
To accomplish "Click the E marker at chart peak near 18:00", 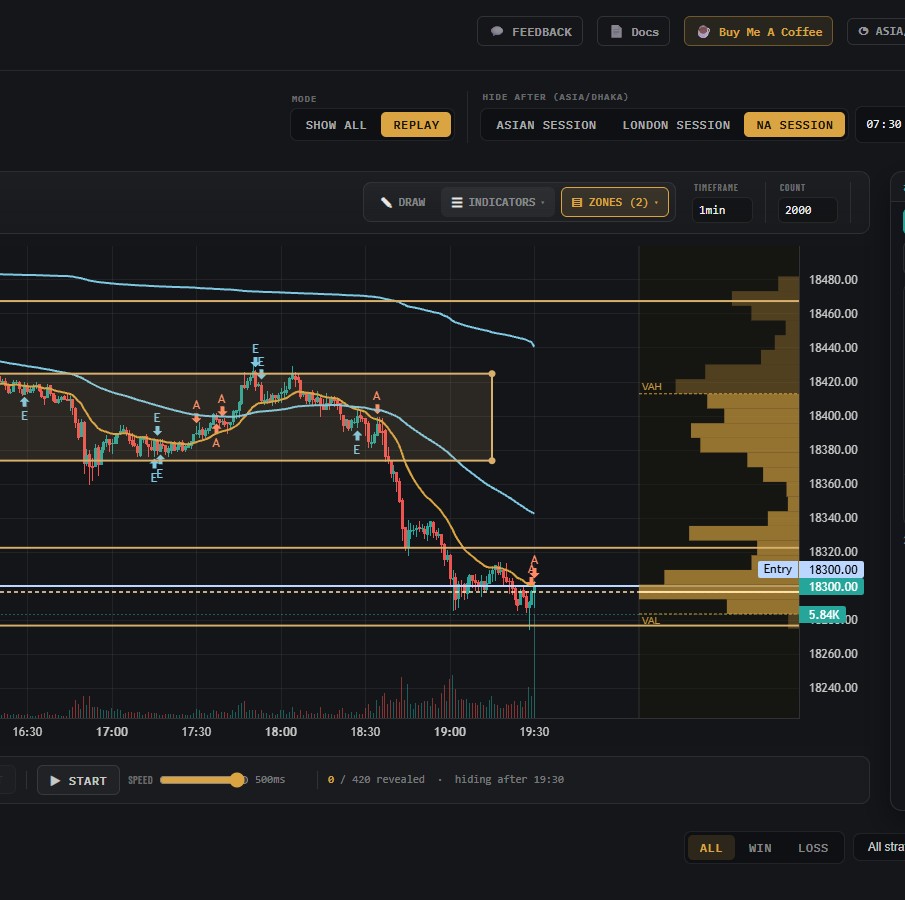I will click(255, 349).
